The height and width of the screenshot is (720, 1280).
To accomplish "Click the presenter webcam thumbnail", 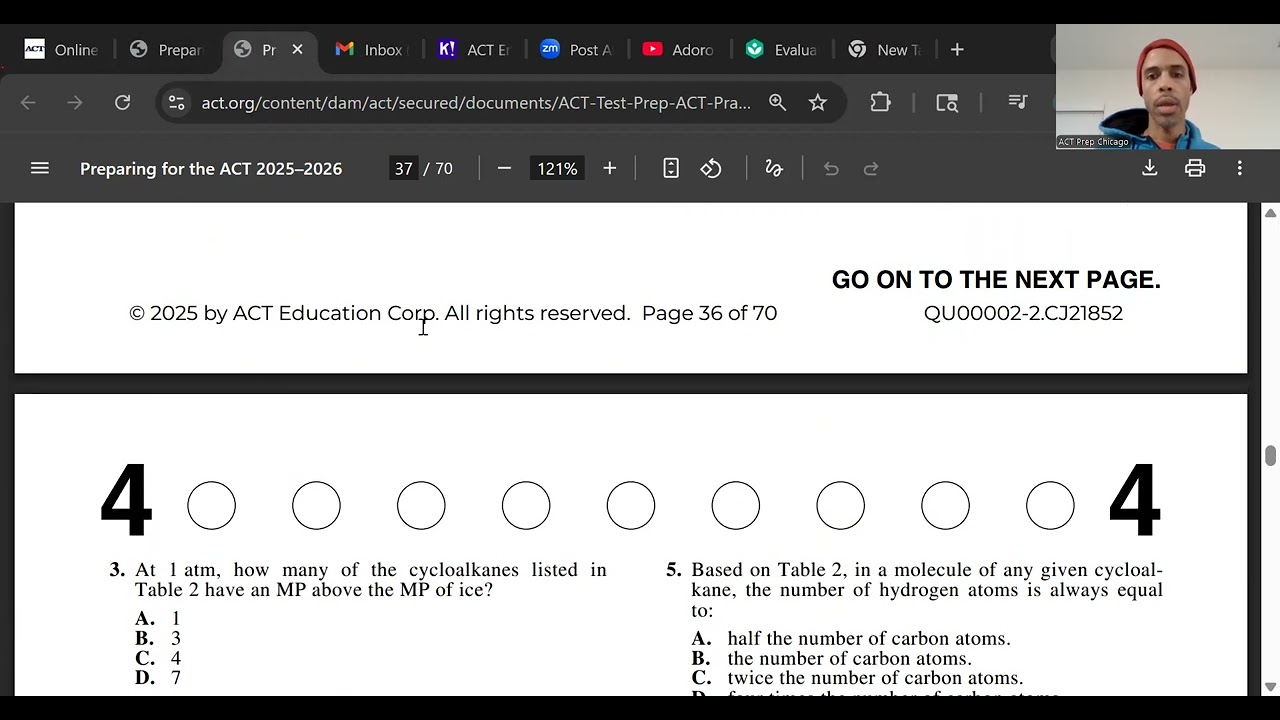I will 1167,87.
